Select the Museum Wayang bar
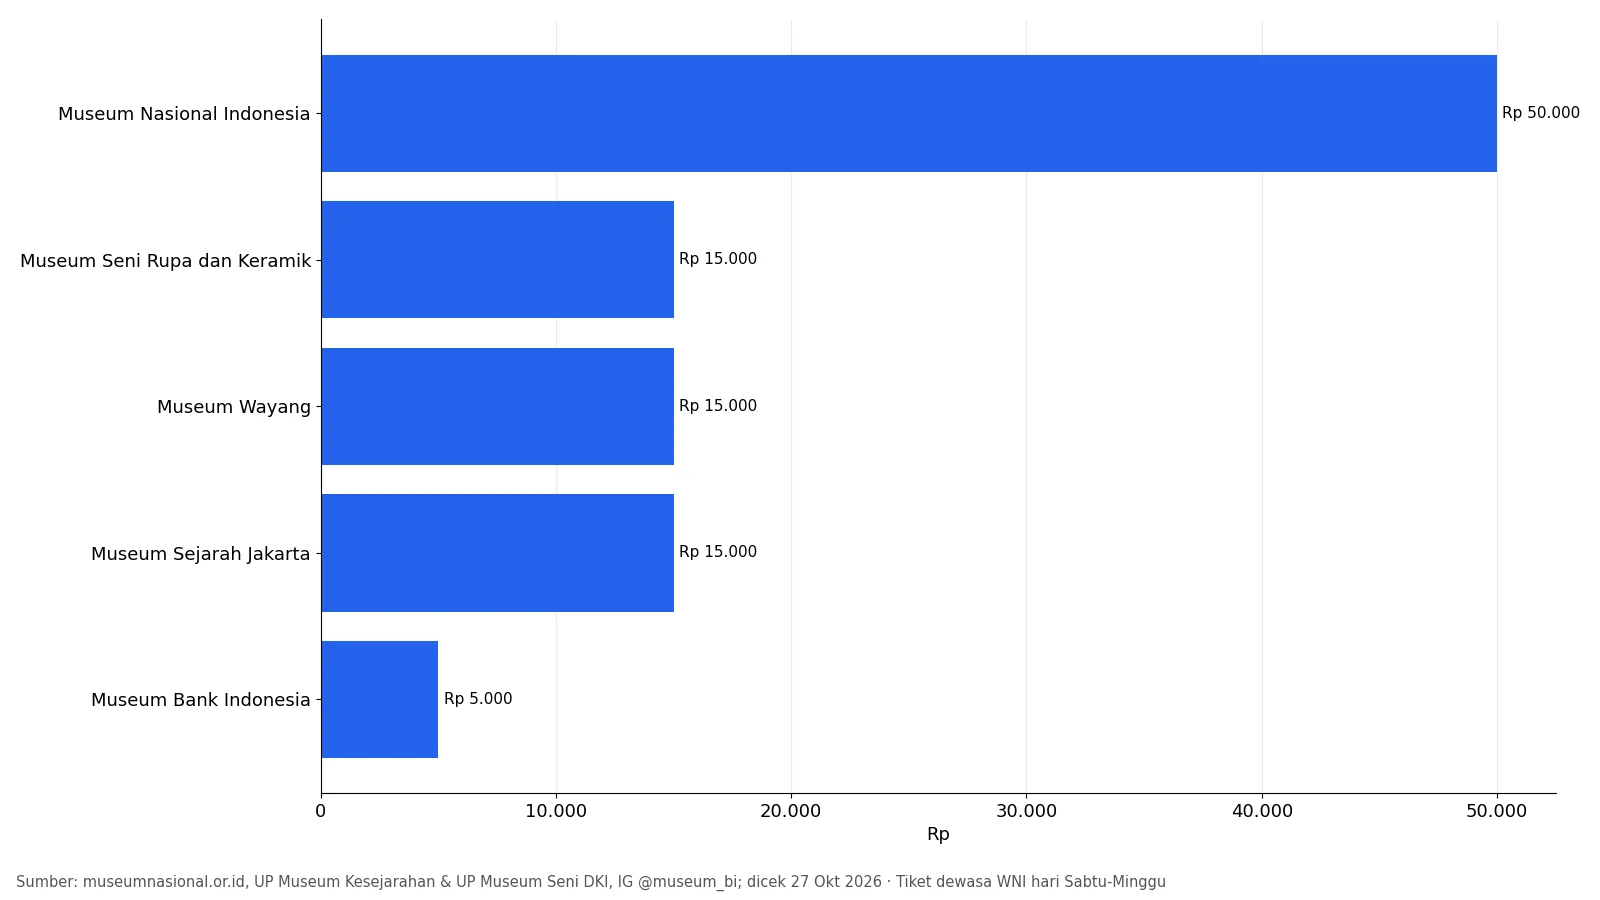The width and height of the screenshot is (1600, 900). pos(497,406)
